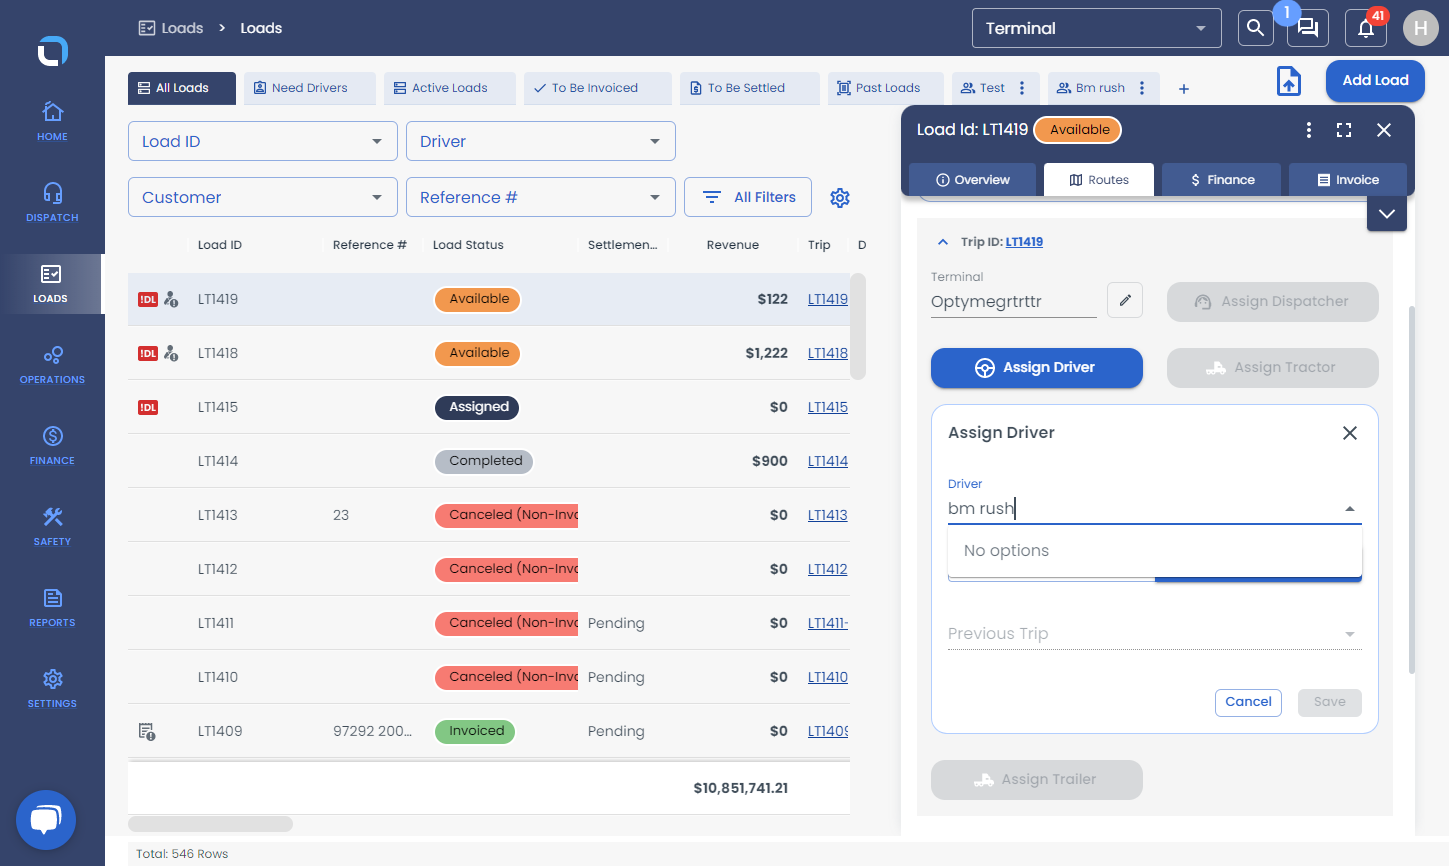Screen dimensions: 1449x866
Task: Click the Add Load button
Action: 1376,81
